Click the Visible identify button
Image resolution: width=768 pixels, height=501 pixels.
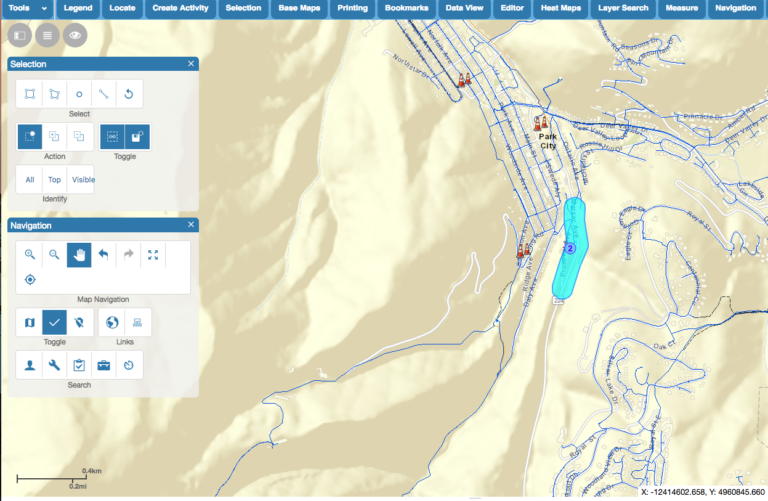point(83,179)
